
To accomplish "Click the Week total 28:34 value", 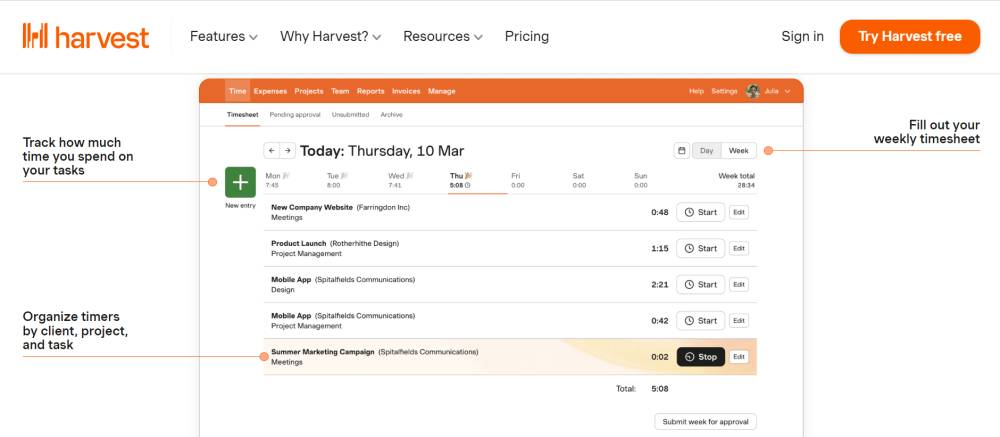I will click(746, 186).
